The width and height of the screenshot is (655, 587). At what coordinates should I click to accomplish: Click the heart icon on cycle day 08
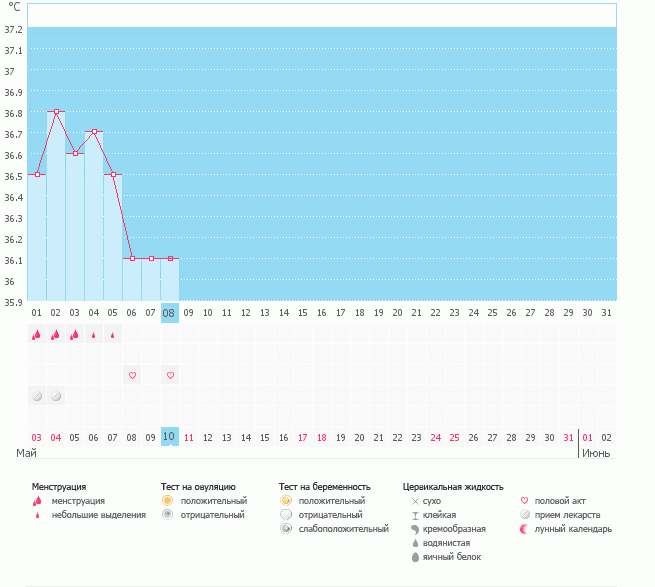tap(170, 375)
